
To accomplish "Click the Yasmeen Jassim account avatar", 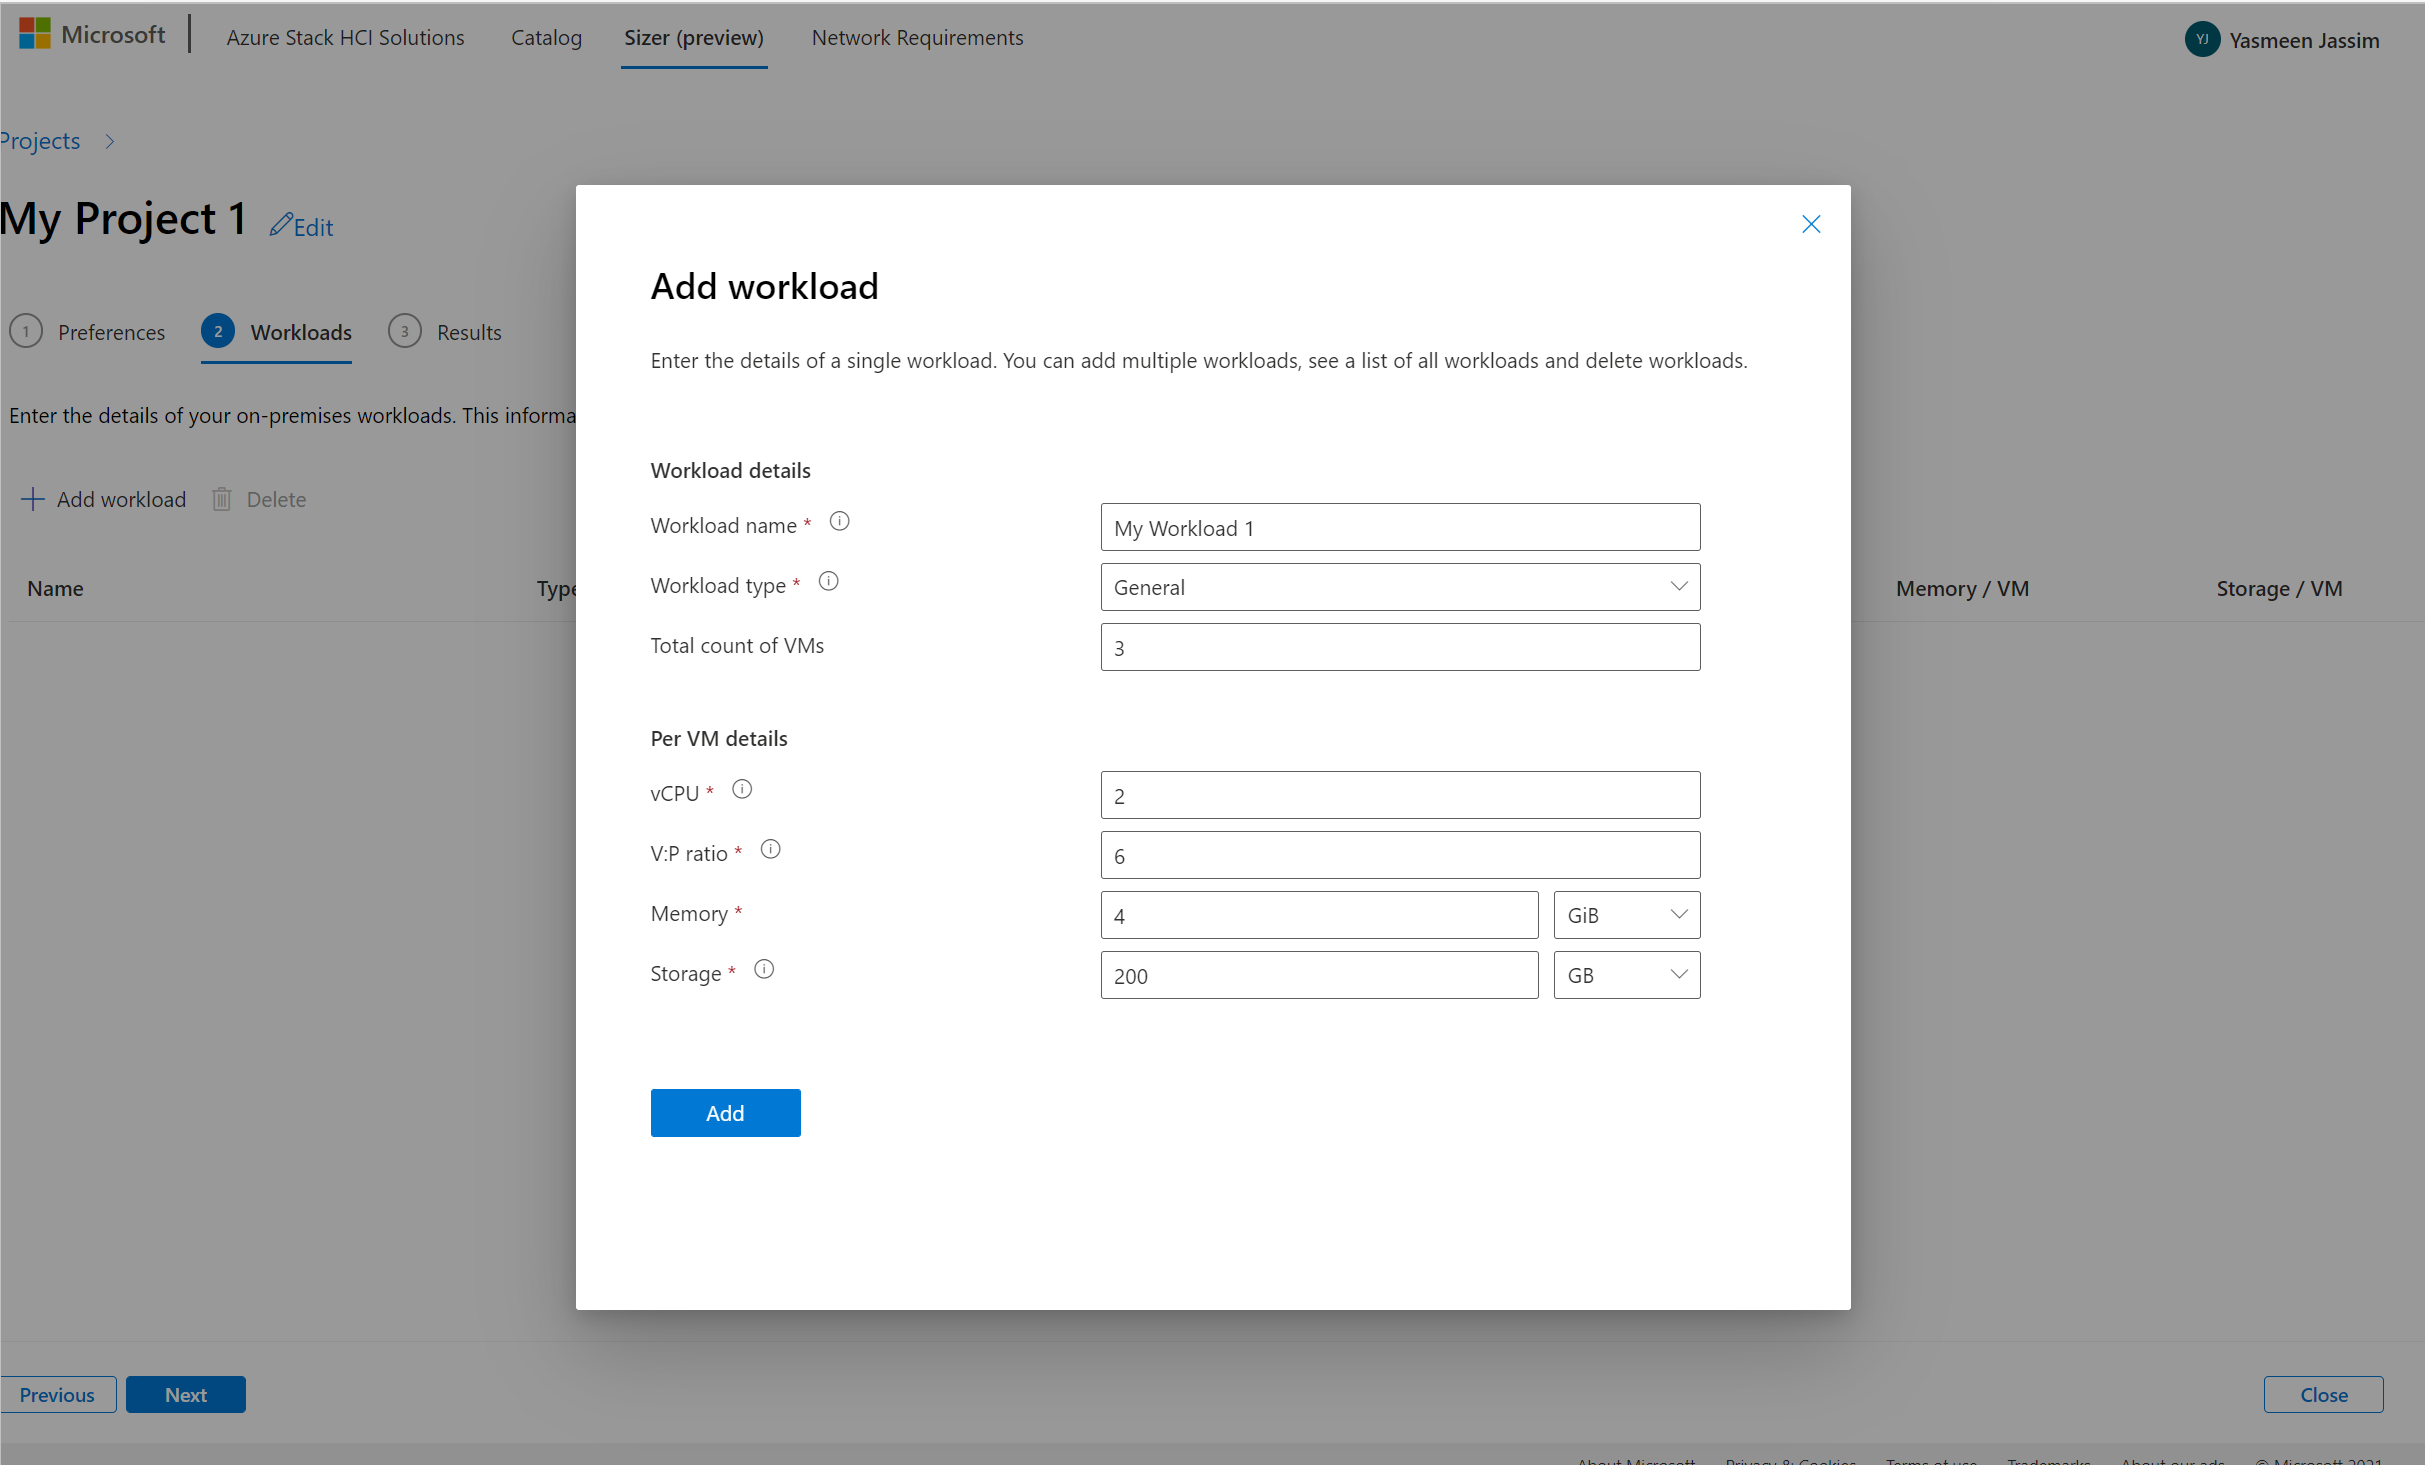I will click(x=2201, y=40).
